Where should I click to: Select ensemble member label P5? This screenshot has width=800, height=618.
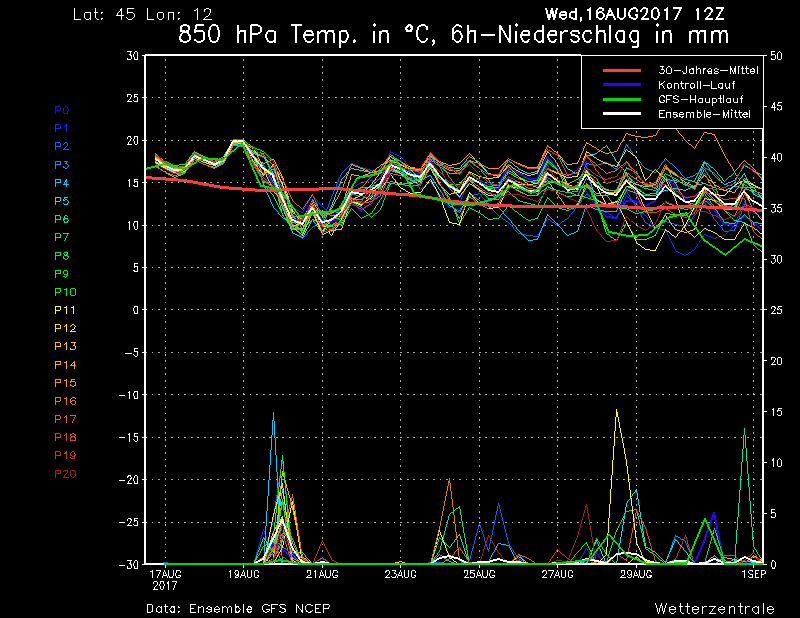[x=61, y=201]
